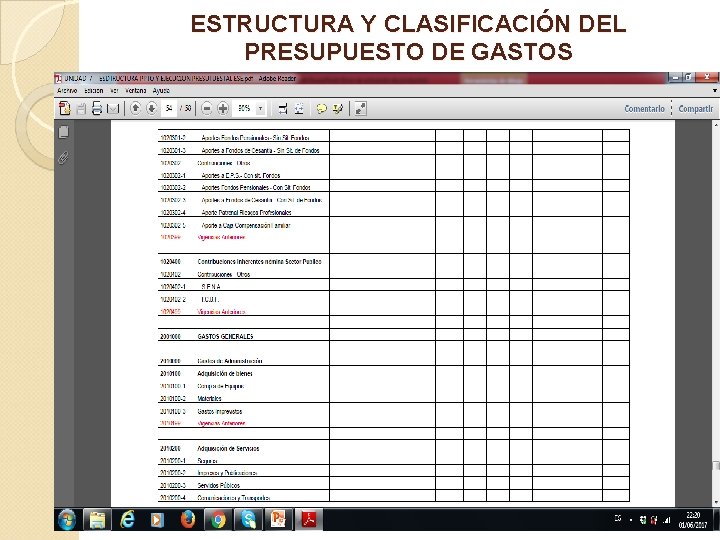Click the Adobe Reader taskbar icon

pos(309,520)
